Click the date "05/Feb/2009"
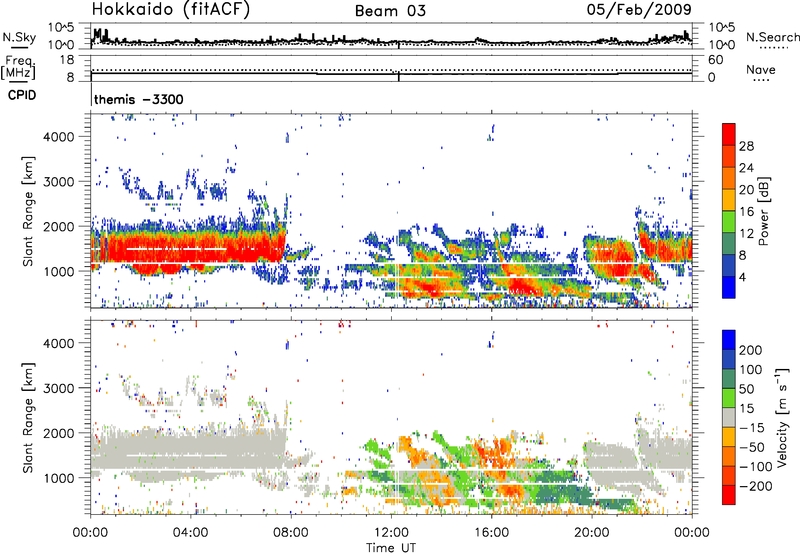800x554 pixels. (x=639, y=9)
